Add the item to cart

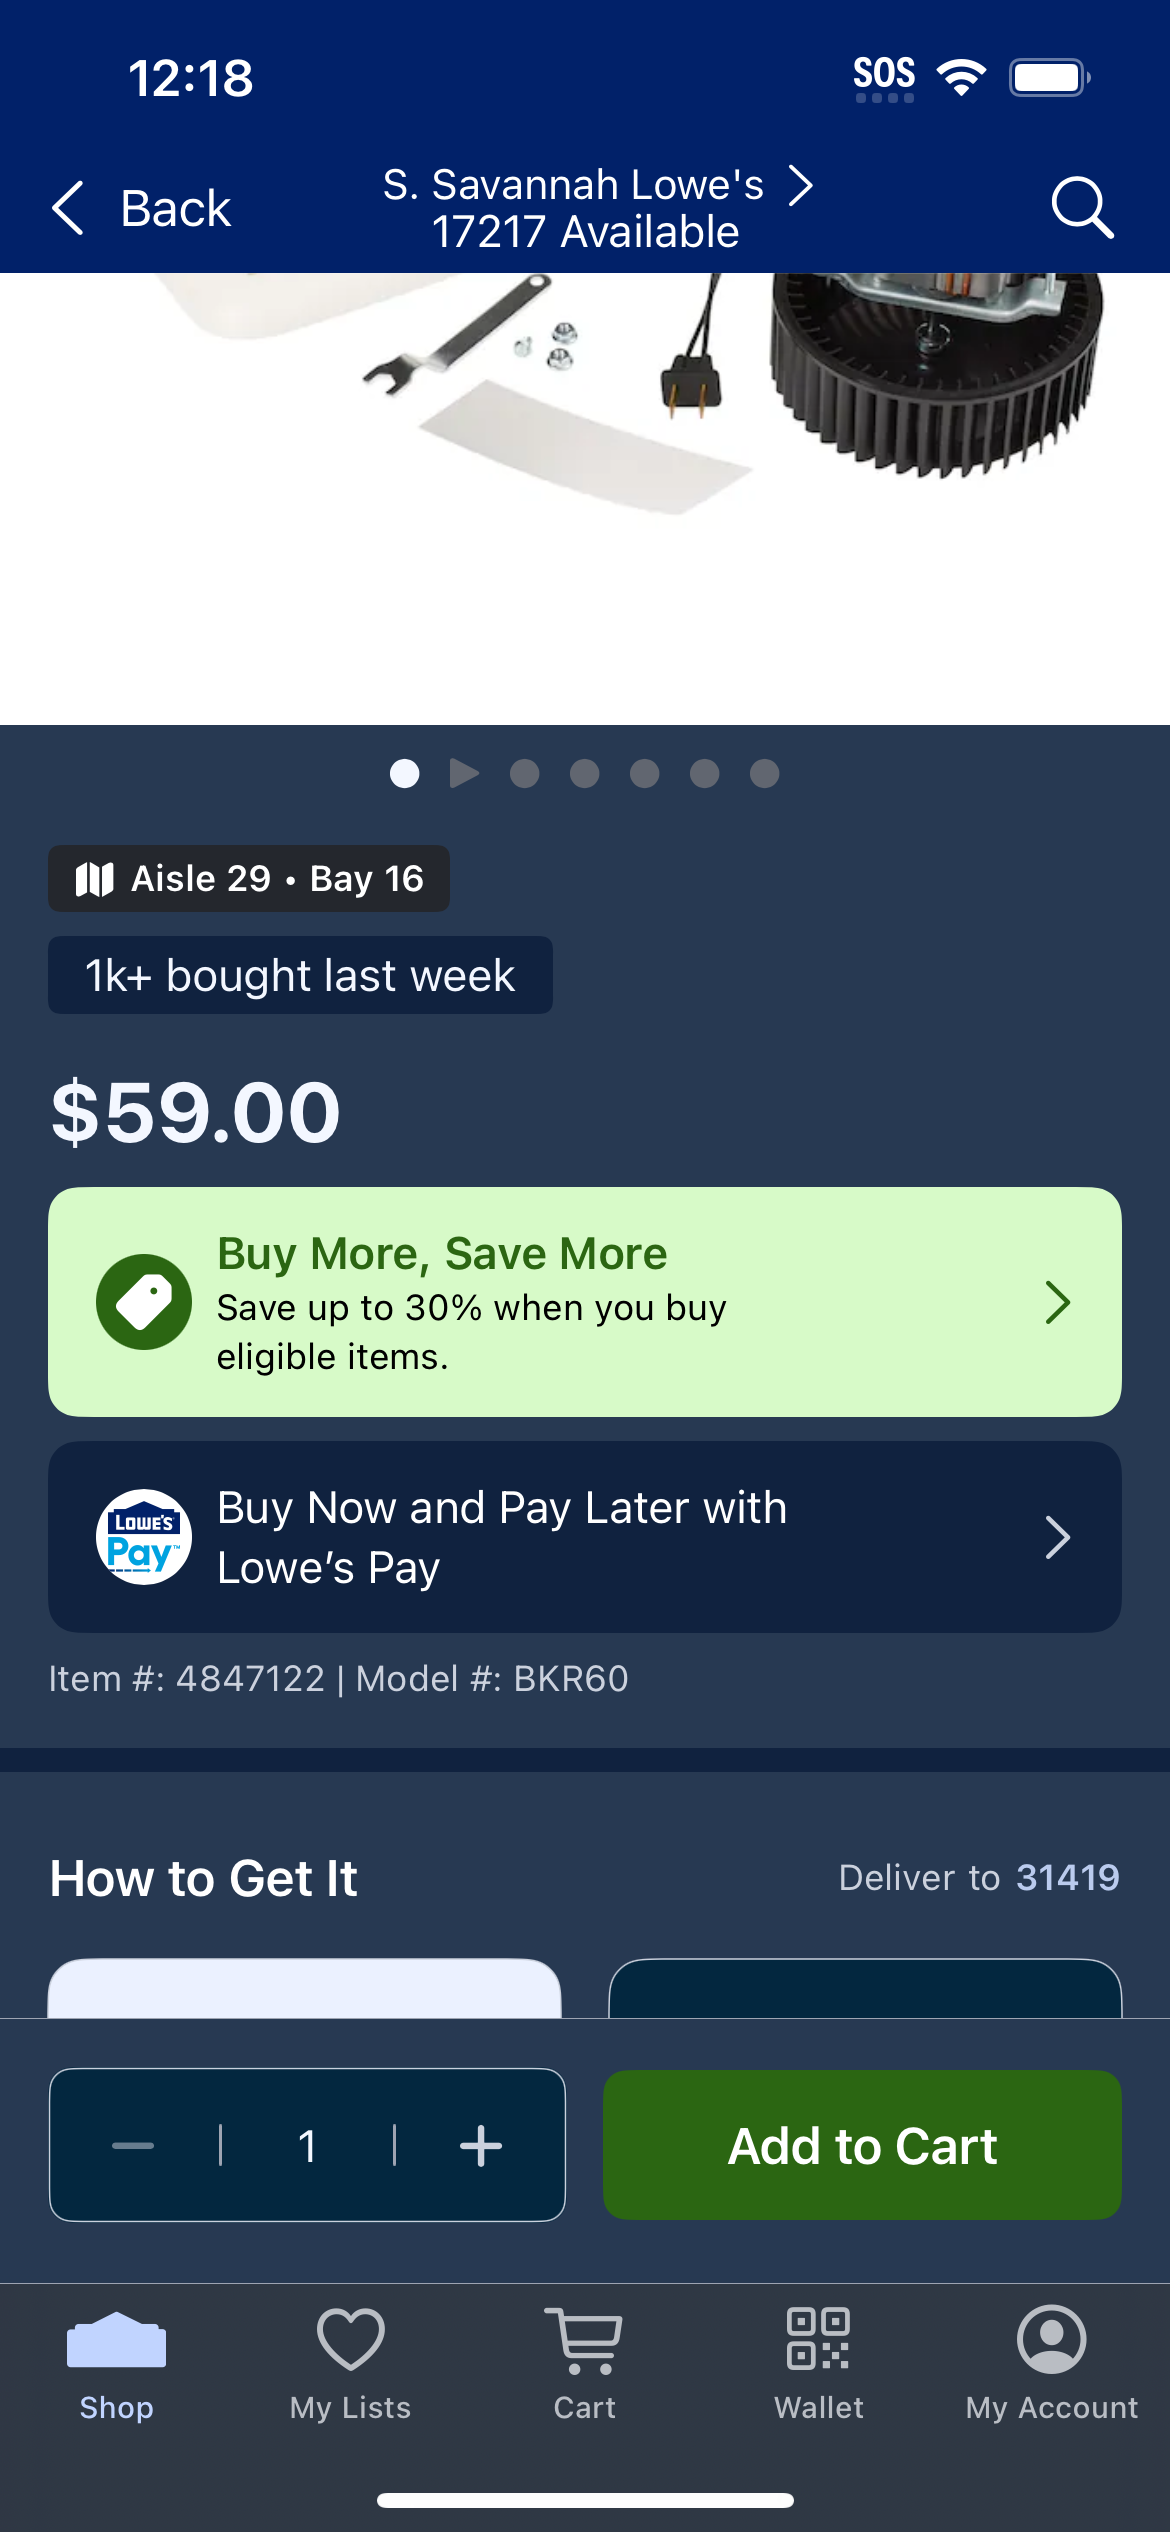[x=862, y=2145]
